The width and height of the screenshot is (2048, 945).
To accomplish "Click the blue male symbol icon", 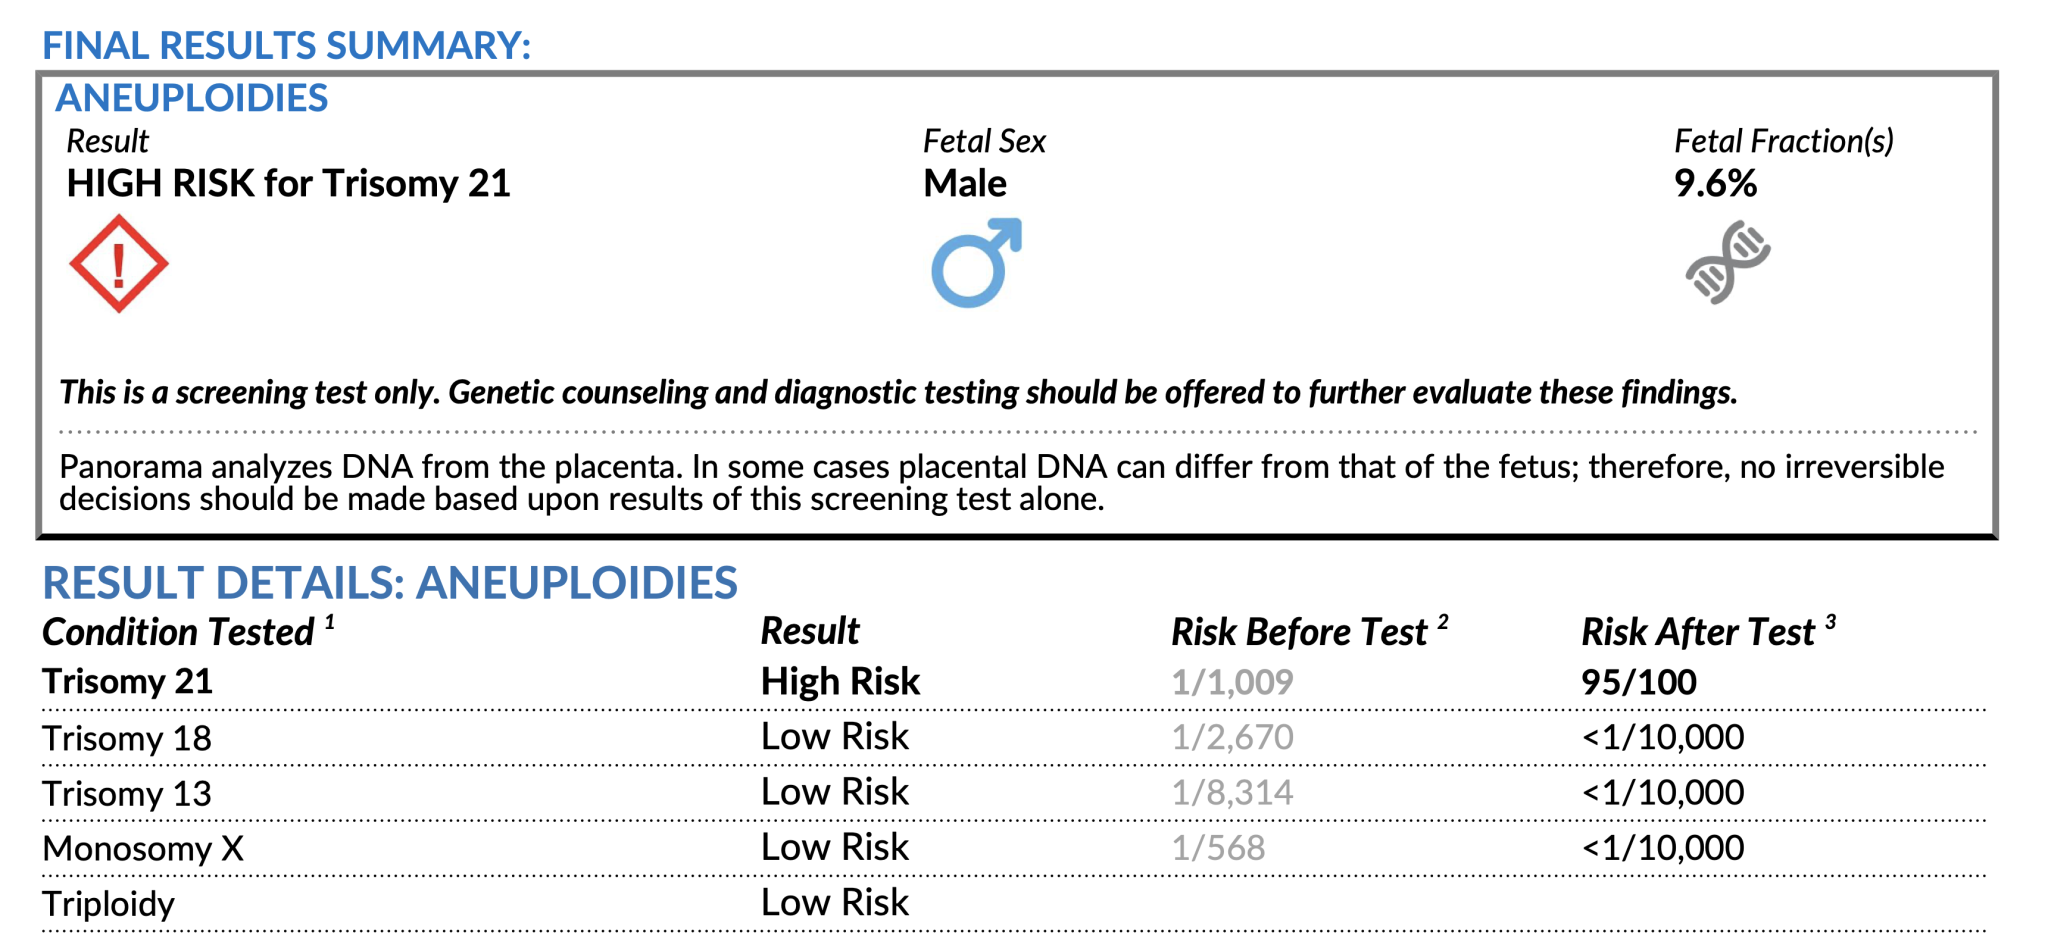I will coord(975,263).
